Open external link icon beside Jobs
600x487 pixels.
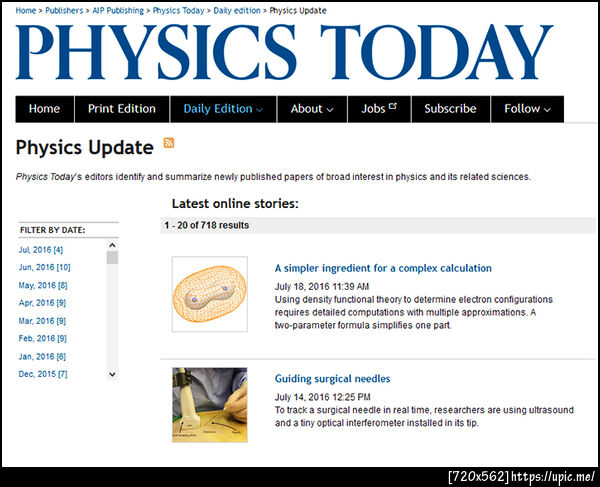click(x=393, y=106)
